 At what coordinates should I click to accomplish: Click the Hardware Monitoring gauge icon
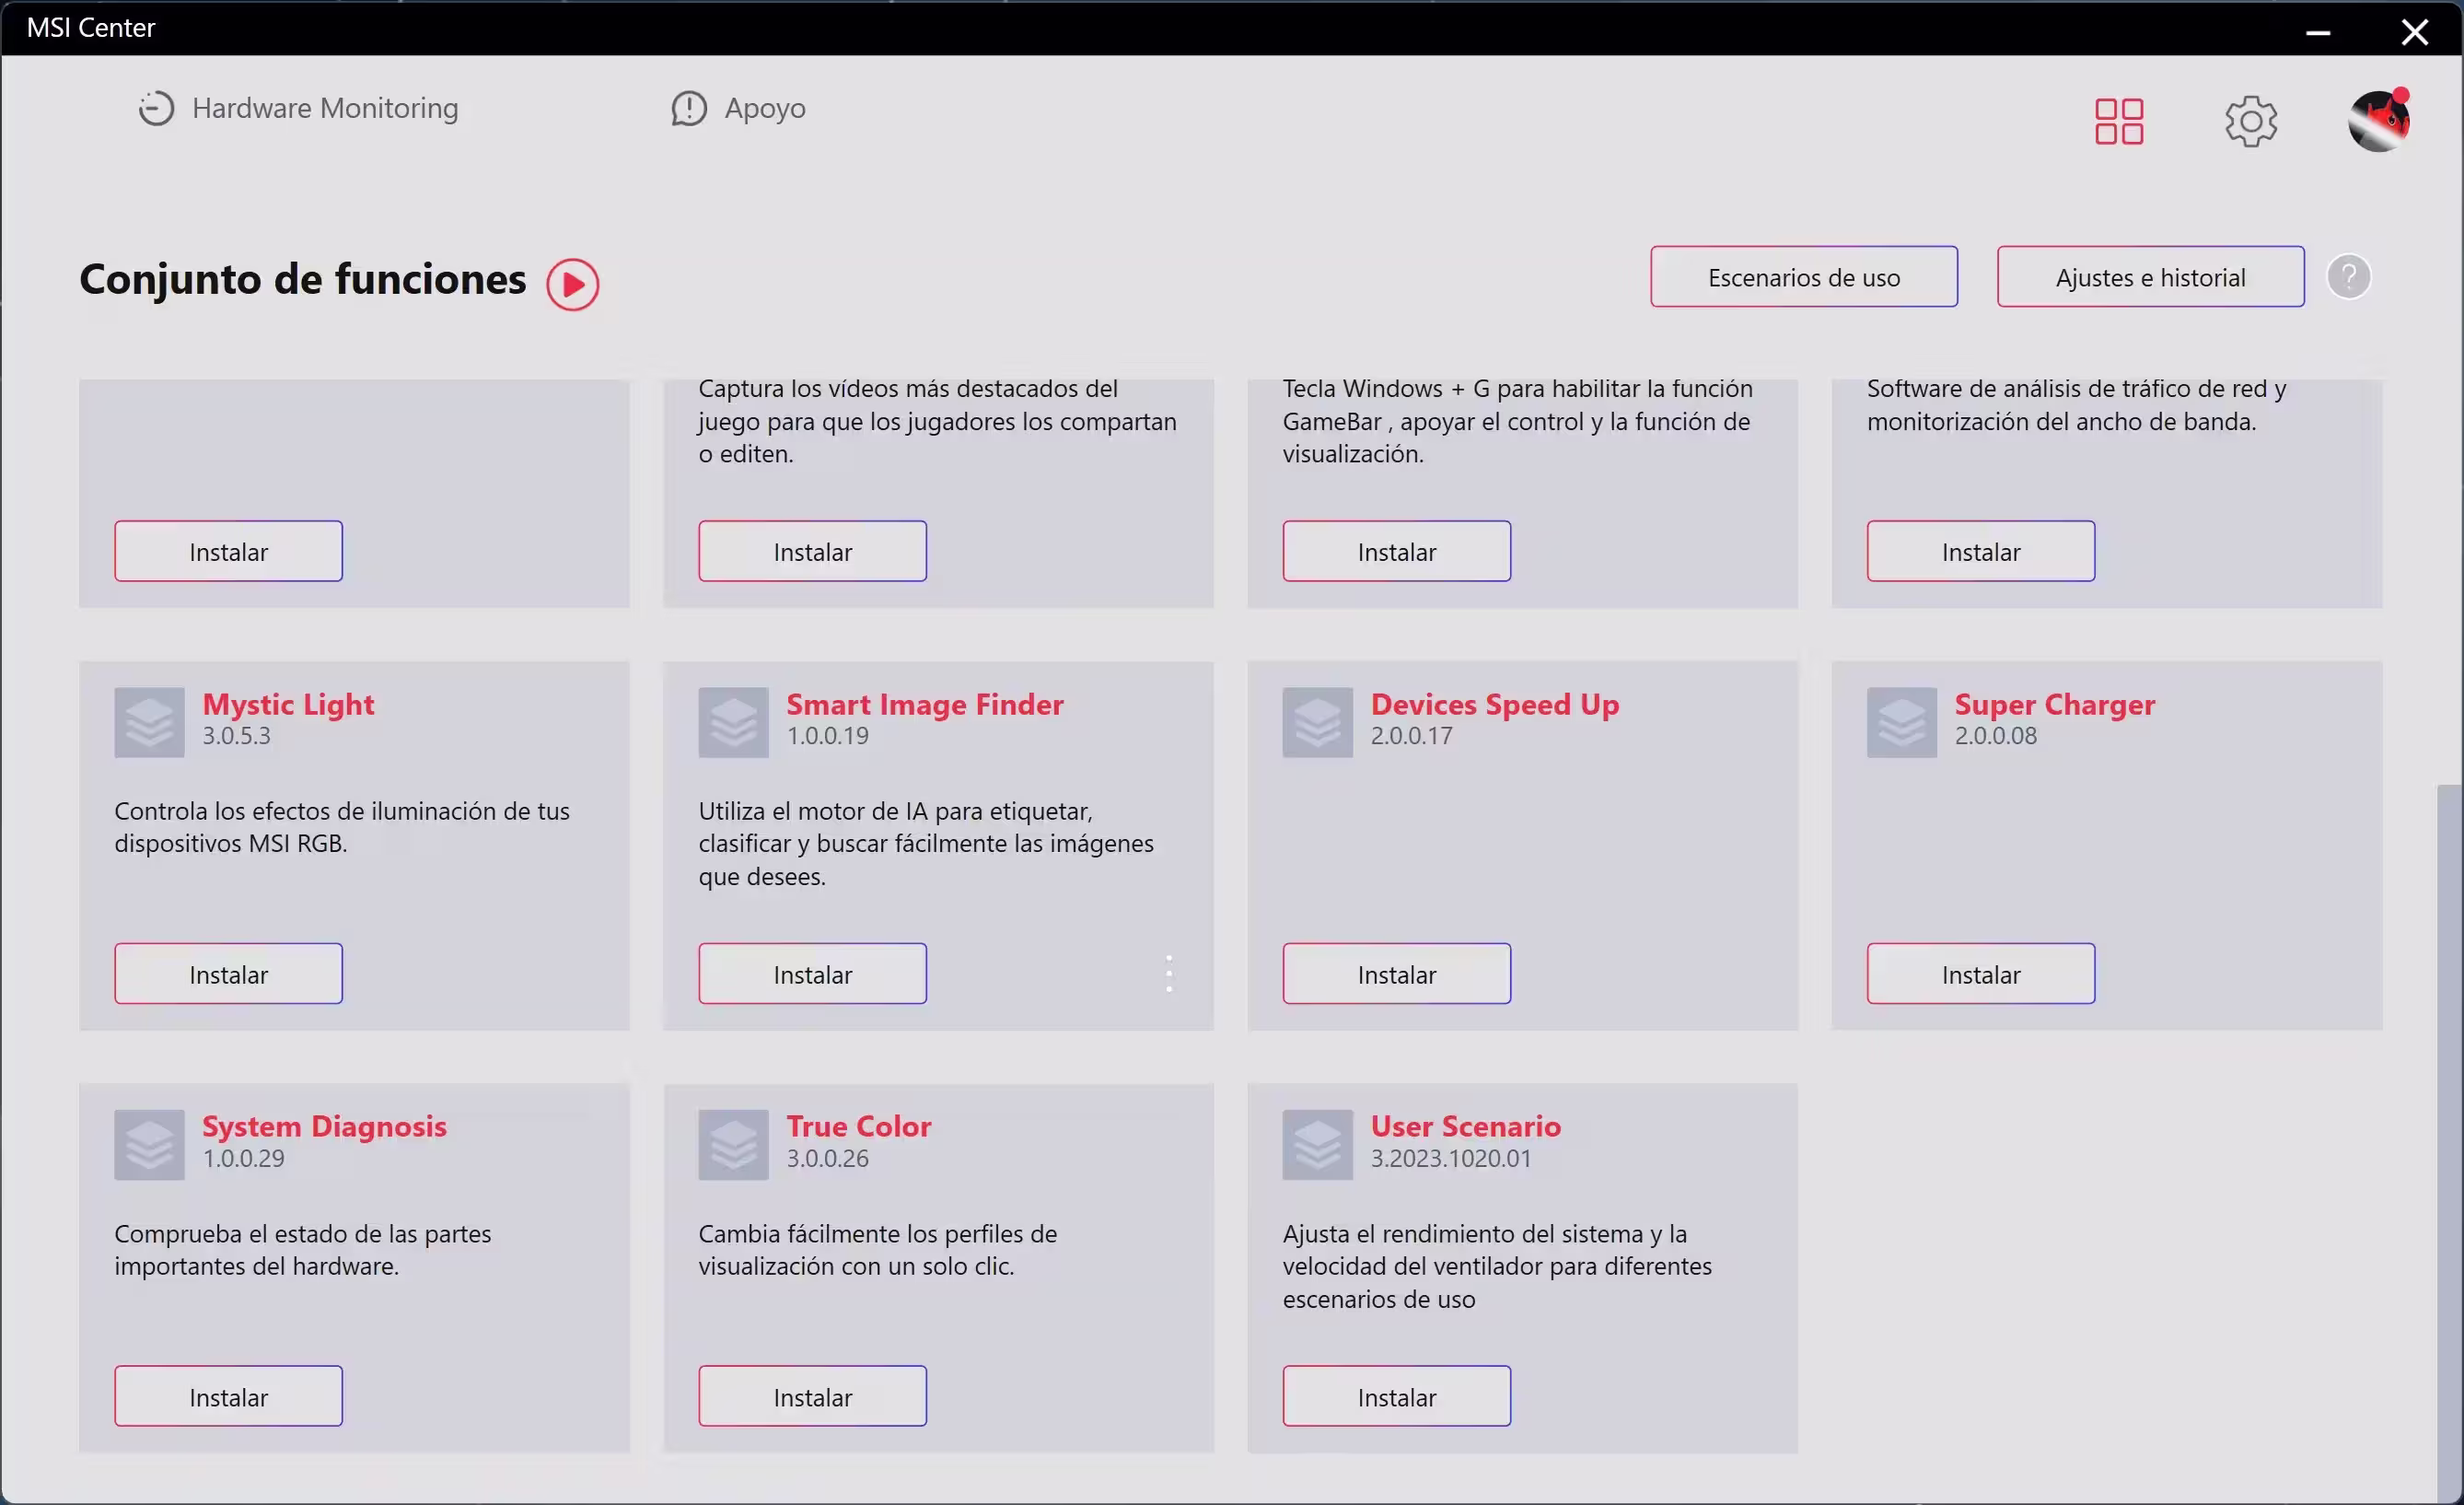pos(156,108)
